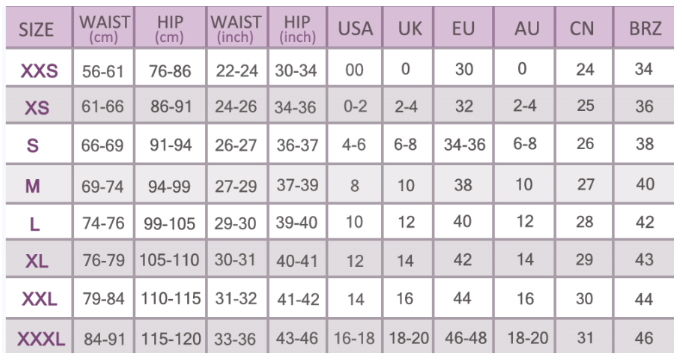This screenshot has height=362, width=682.
Task: Select the M size row label
Action: pyautogui.click(x=33, y=186)
